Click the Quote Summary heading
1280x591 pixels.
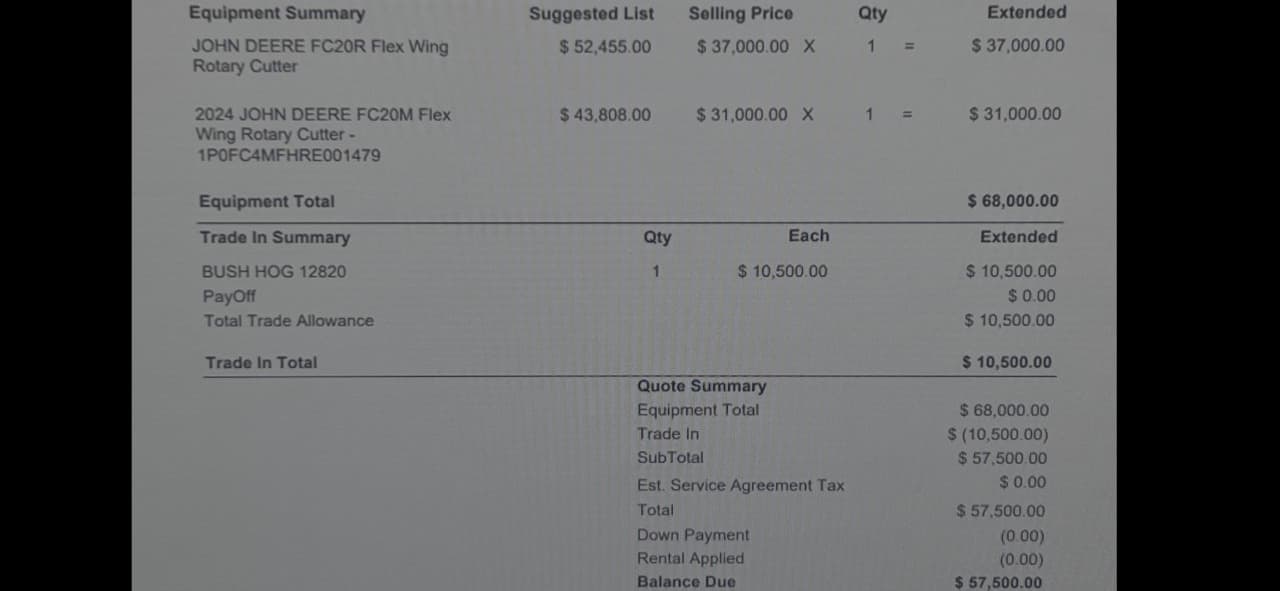tap(702, 386)
